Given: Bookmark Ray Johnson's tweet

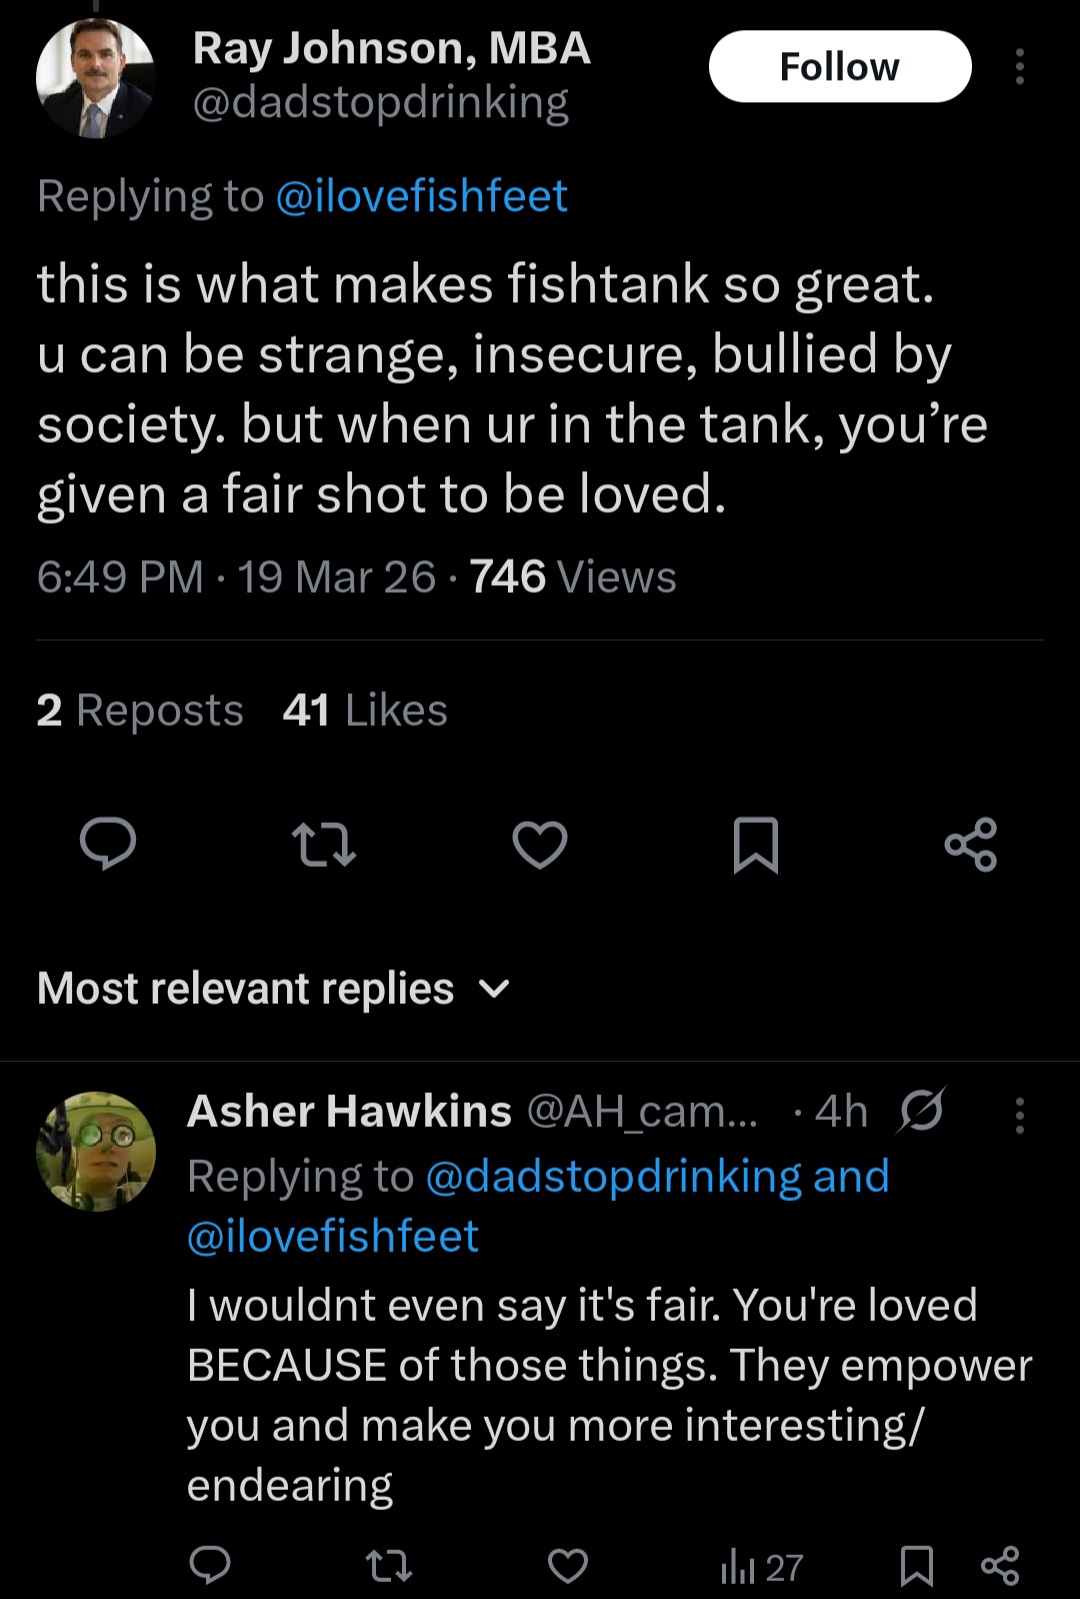Looking at the screenshot, I should tap(756, 845).
